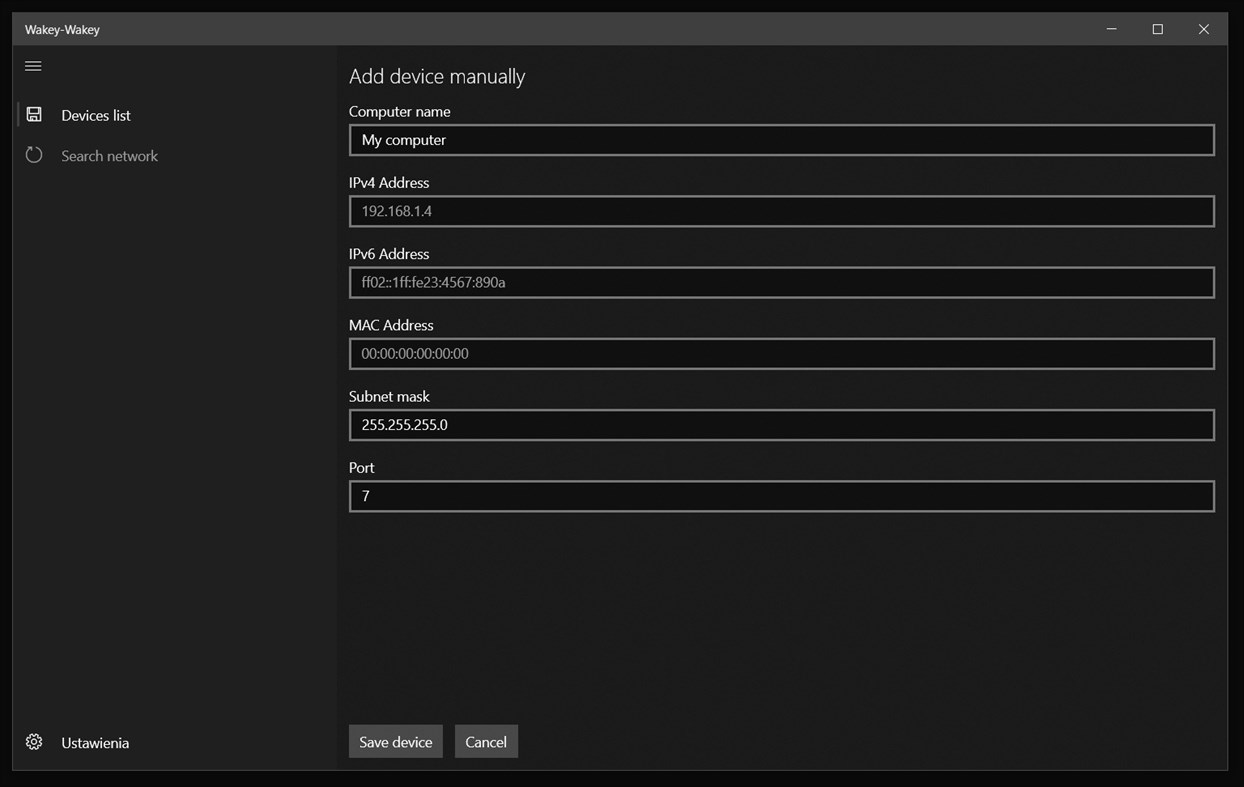Click the Add device manually heading
Image resolution: width=1244 pixels, height=787 pixels.
point(436,76)
